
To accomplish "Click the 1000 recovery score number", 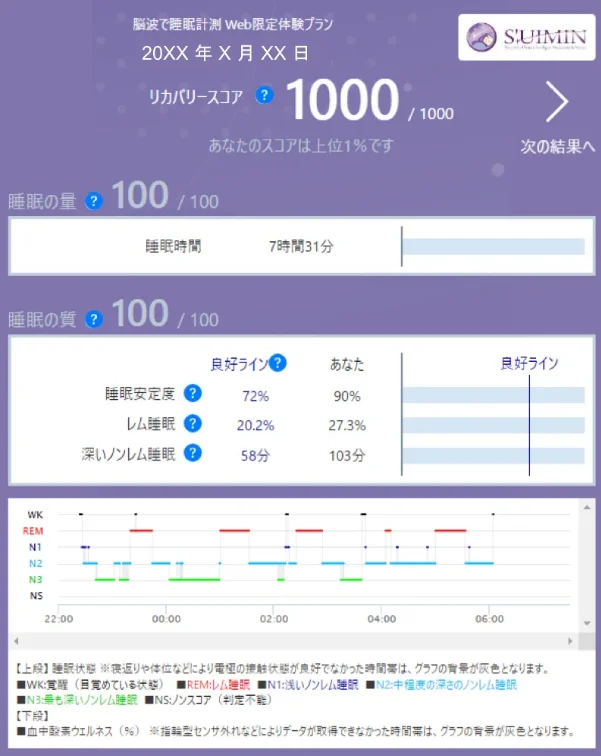I will pyautogui.click(x=343, y=100).
